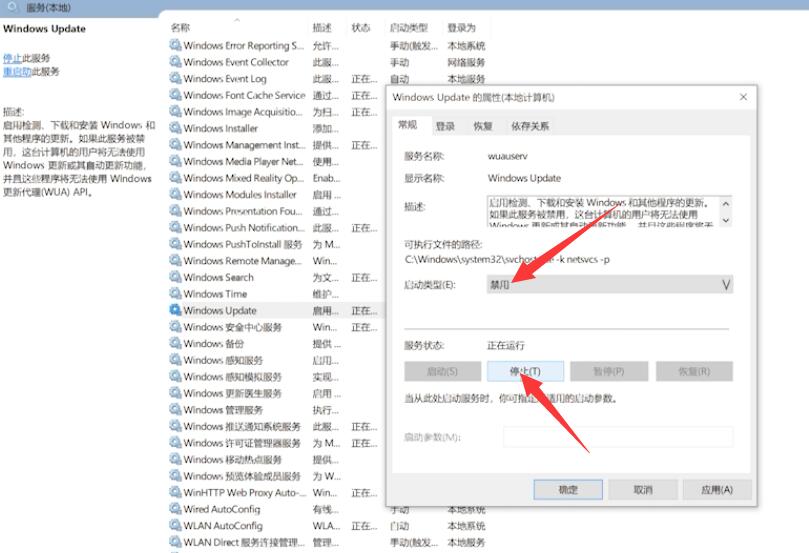Screen dimensions: 809x553
Task: Click gear icon beside Windows Mixed Reality OpenXR
Action: coord(175,178)
